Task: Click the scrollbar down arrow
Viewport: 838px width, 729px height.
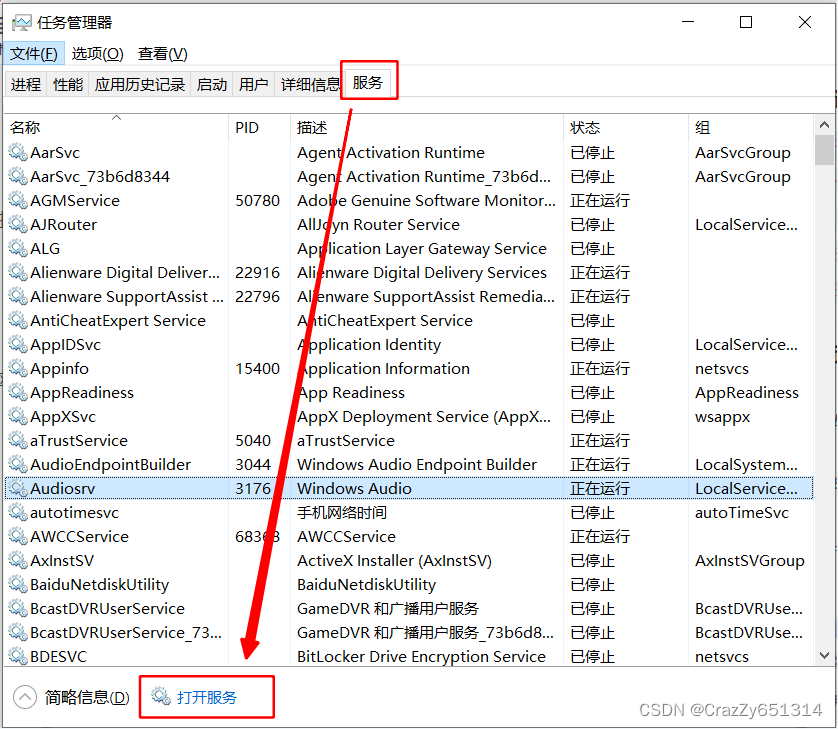Action: pyautogui.click(x=824, y=655)
